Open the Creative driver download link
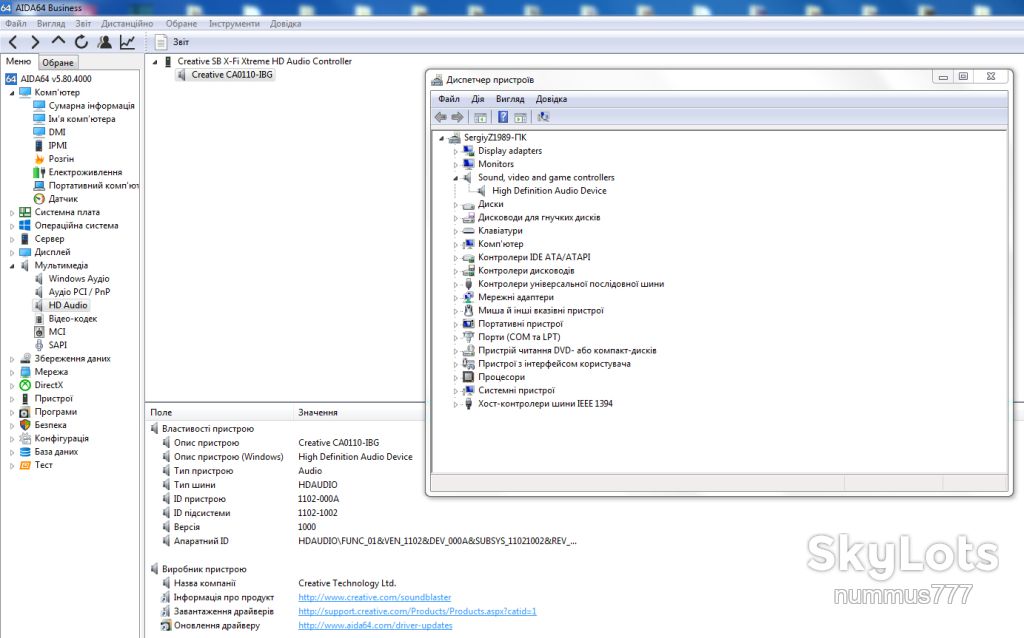This screenshot has height=638, width=1024. pos(417,612)
